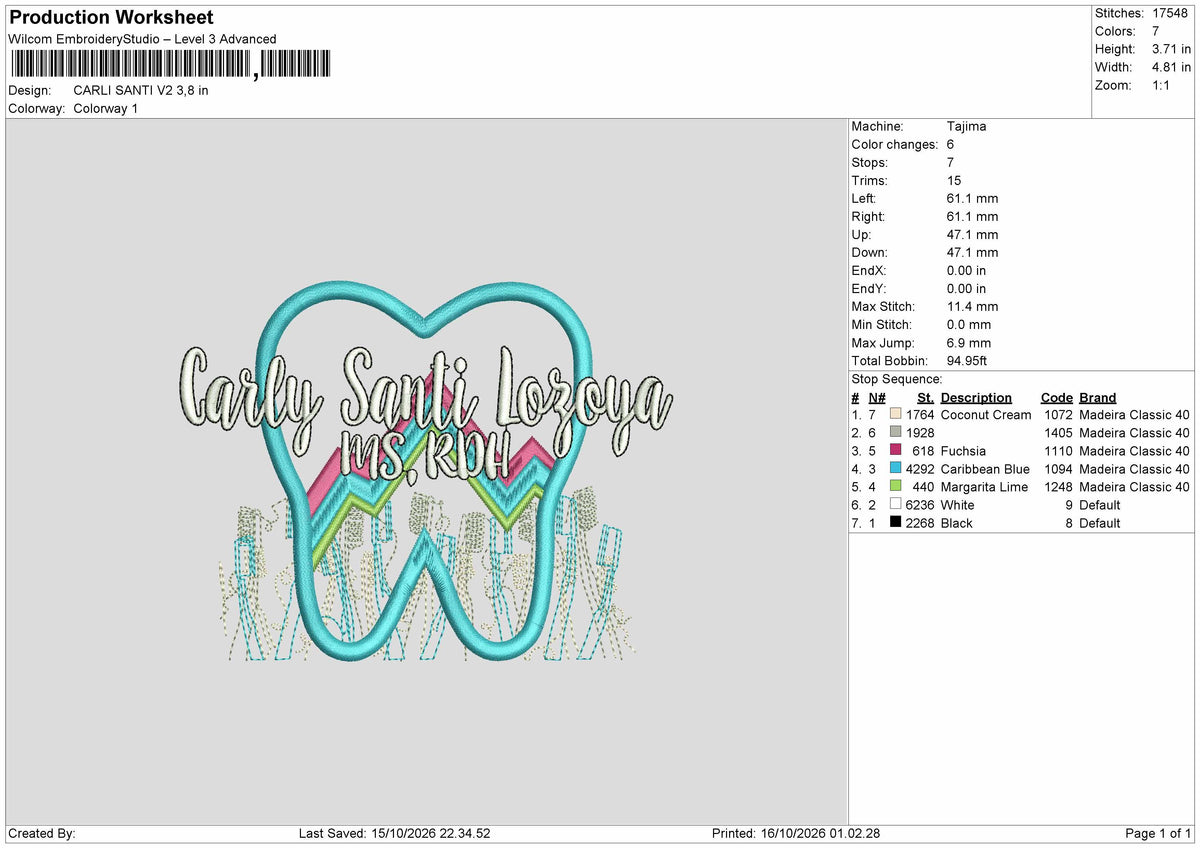Click the Description column header
1200x848 pixels.
[976, 397]
